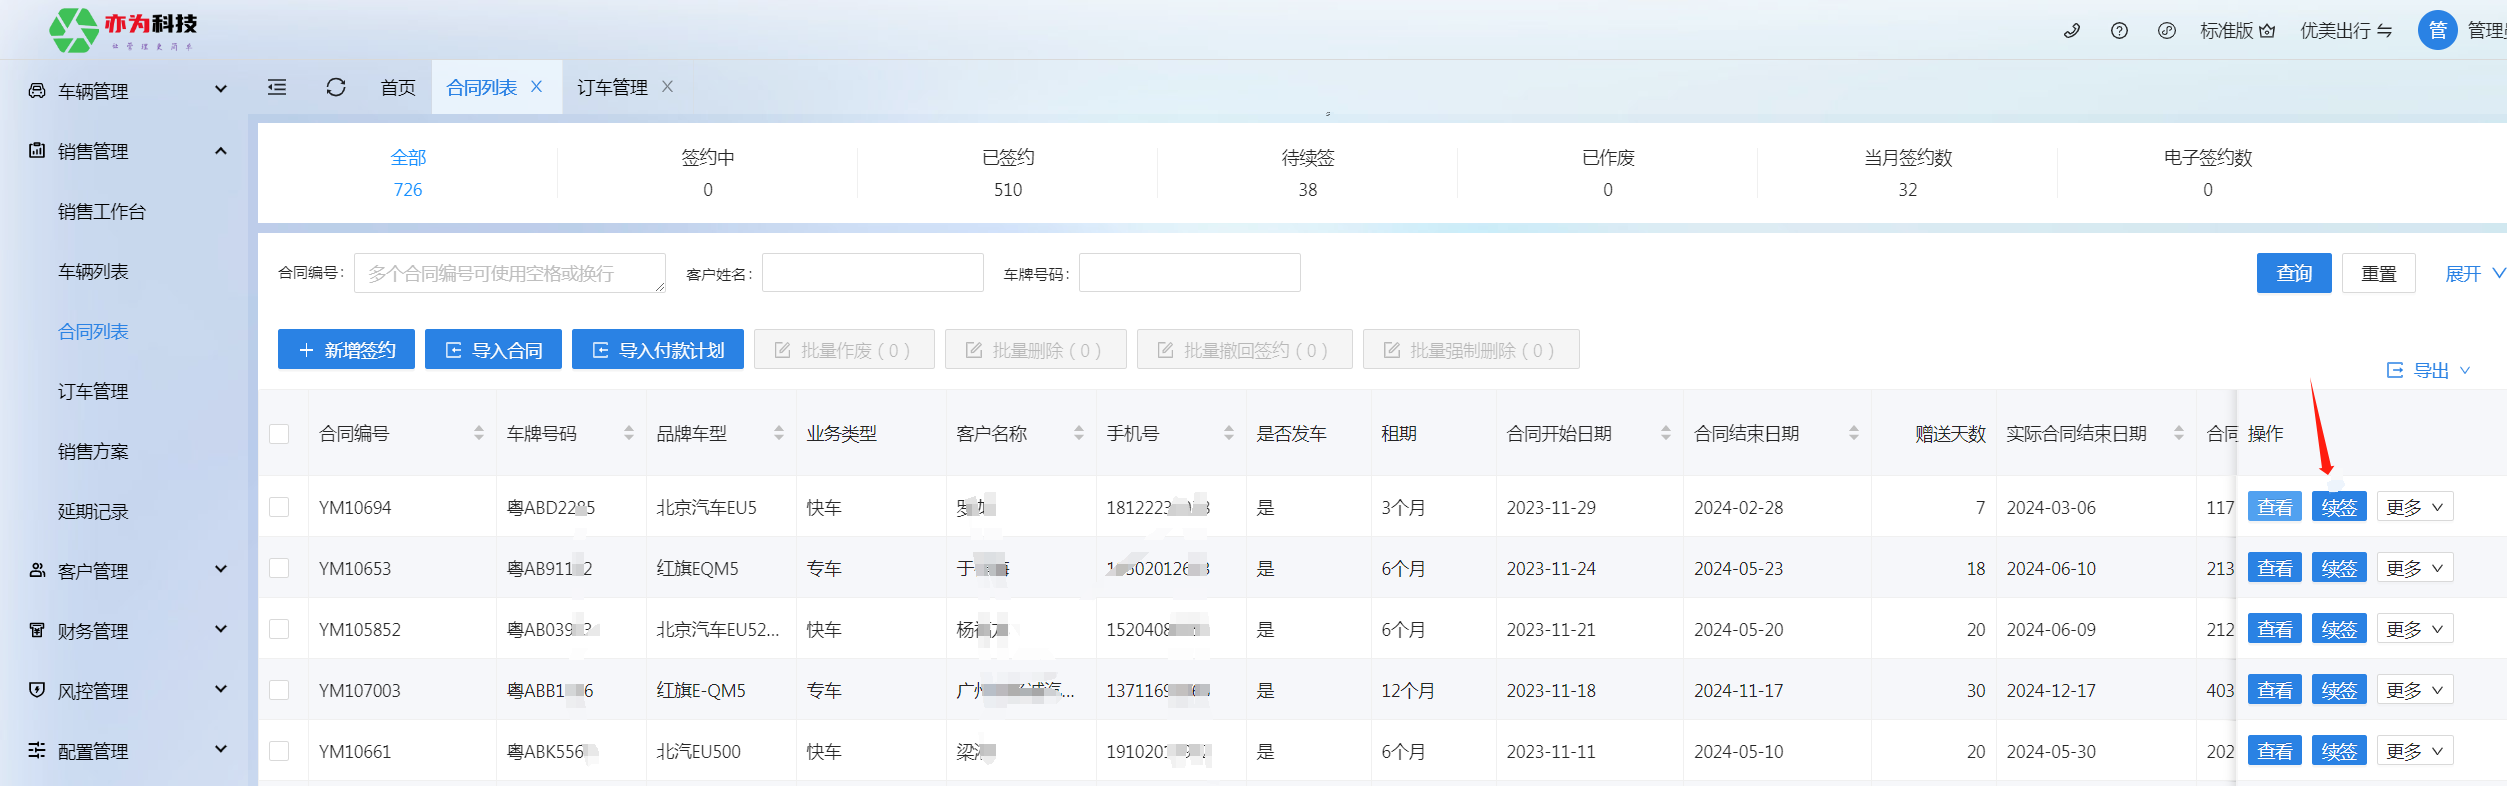Sort by 合同开始日期 column arrows
This screenshot has width=2507, height=786.
1666,433
